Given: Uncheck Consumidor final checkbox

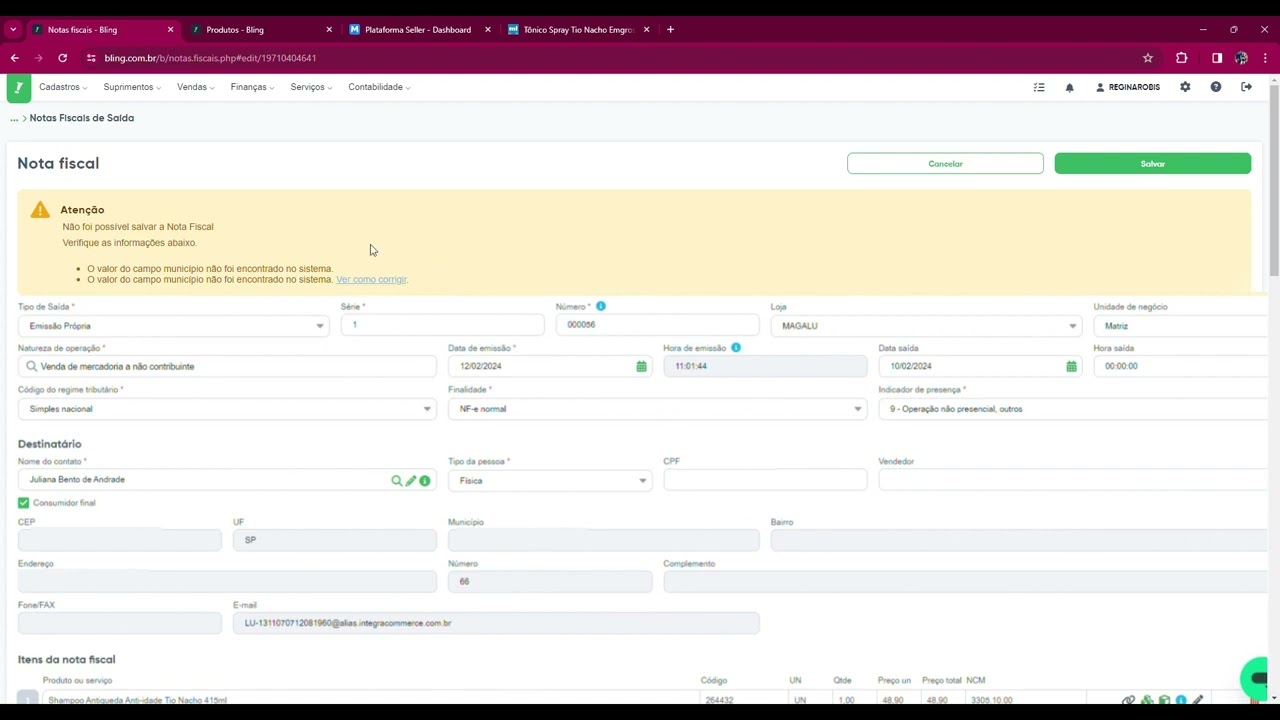Looking at the screenshot, I should coord(23,503).
